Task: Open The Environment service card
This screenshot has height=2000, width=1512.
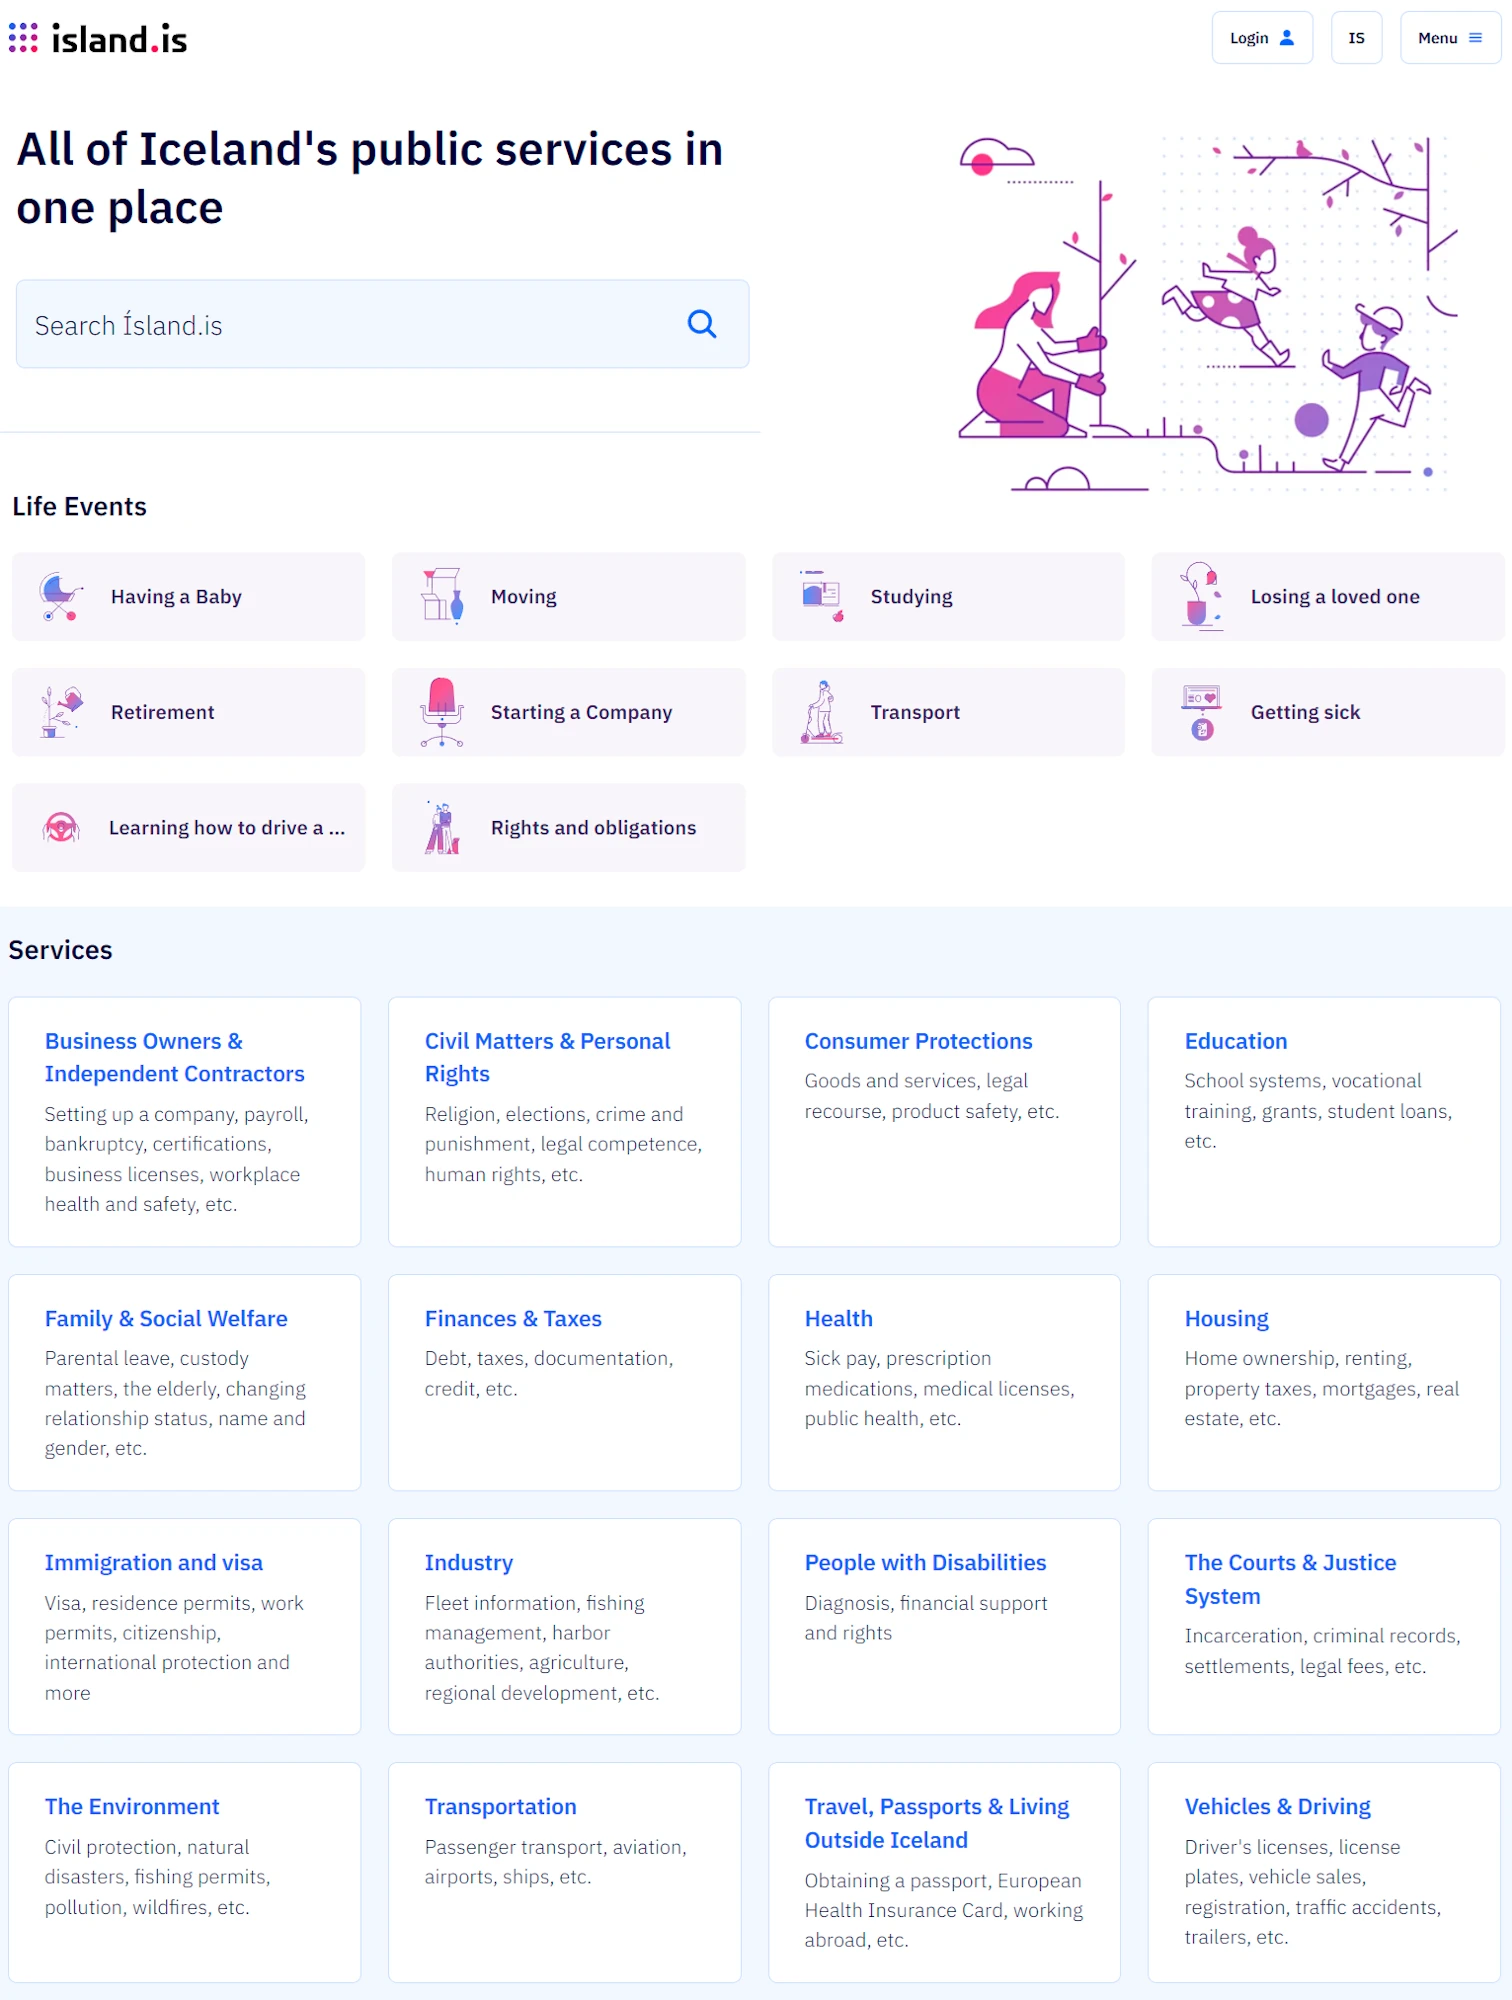Action: point(185,1873)
